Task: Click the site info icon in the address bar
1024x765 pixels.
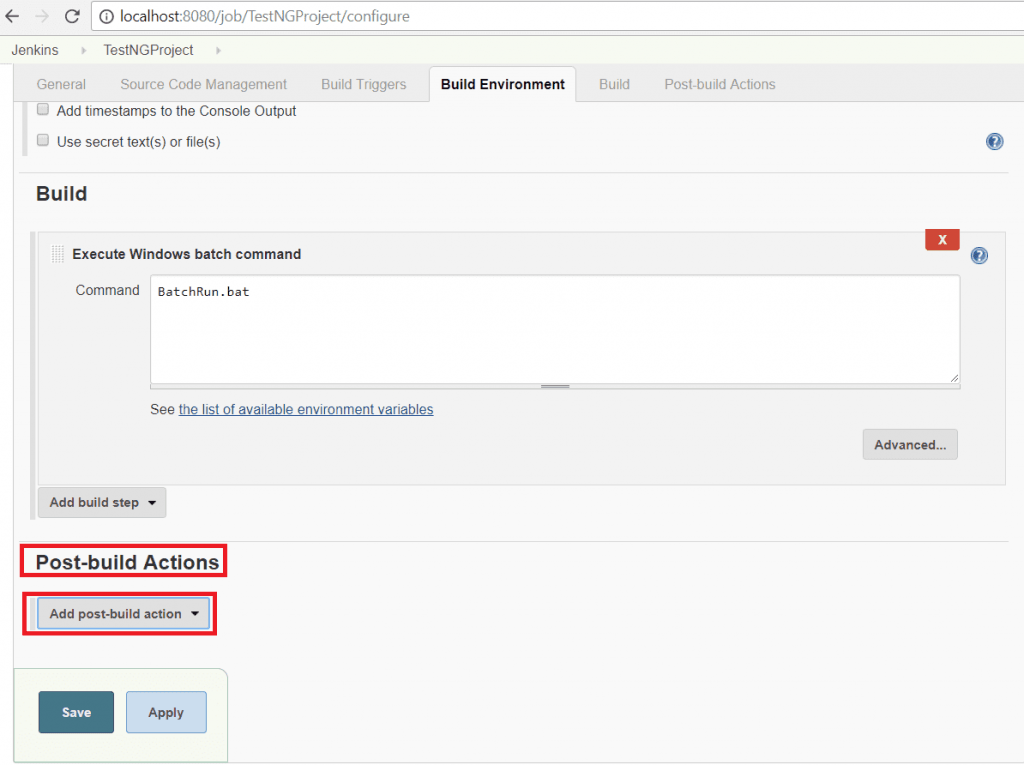Action: (106, 16)
